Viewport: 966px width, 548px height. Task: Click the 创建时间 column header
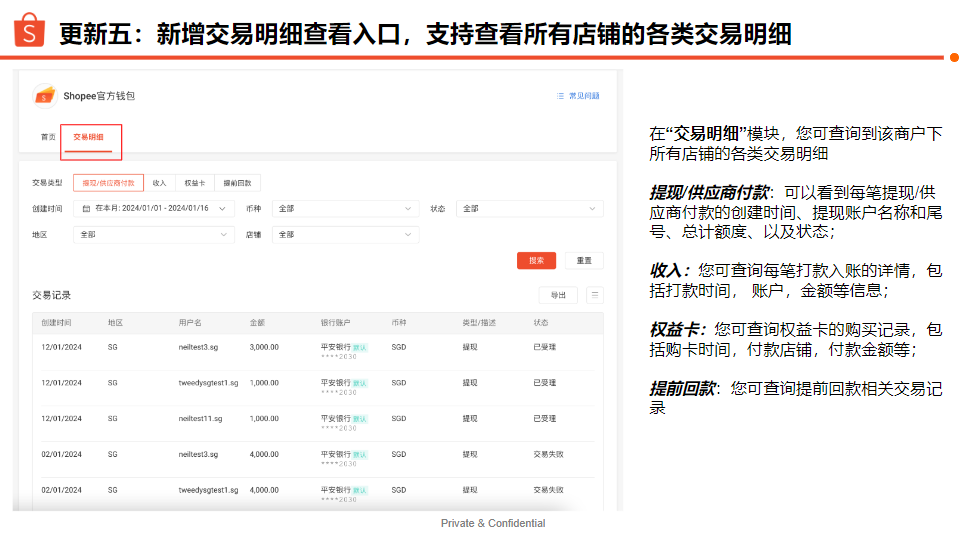56,323
